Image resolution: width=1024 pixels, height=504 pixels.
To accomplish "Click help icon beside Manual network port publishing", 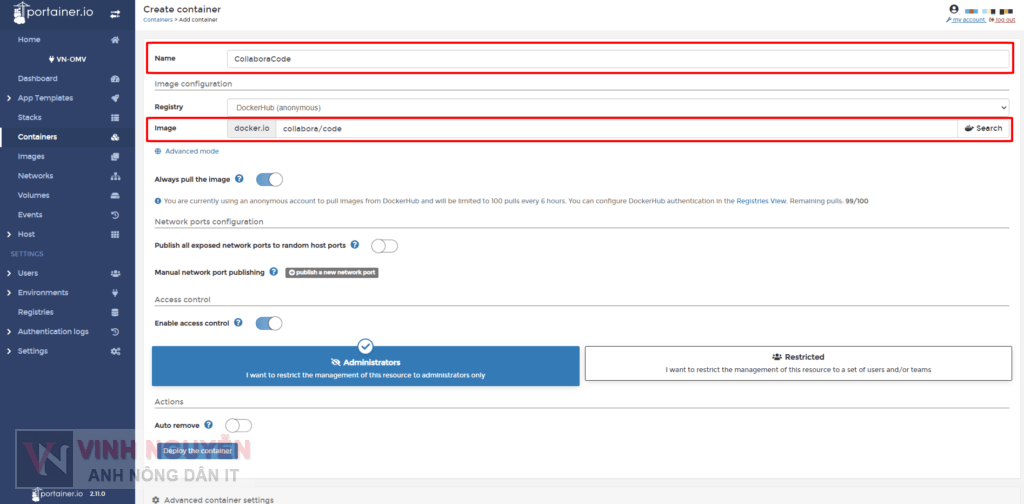I will [x=274, y=272].
